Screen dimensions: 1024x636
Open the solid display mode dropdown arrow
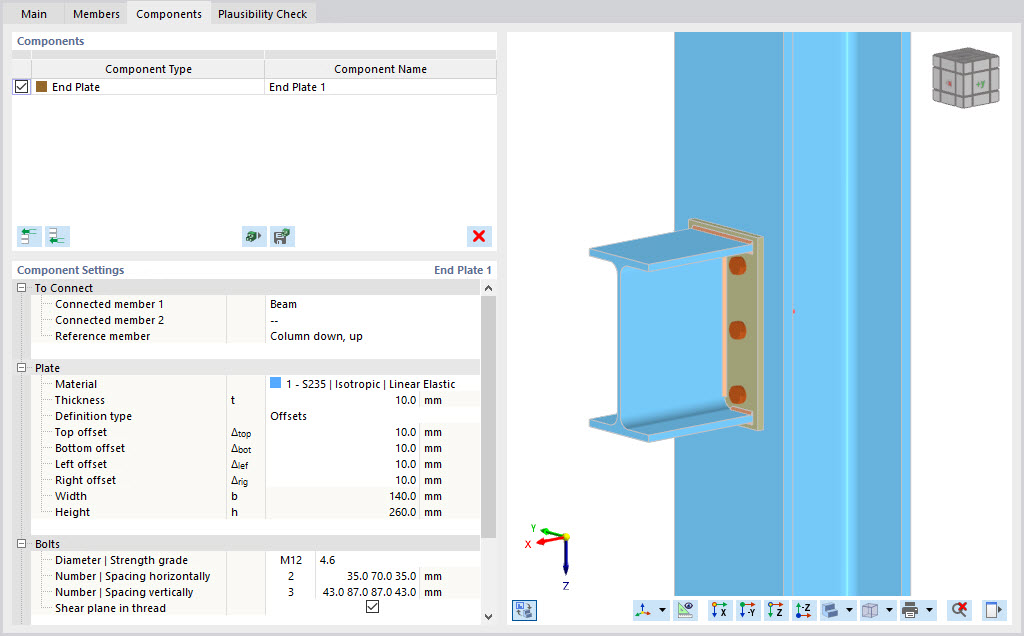[x=849, y=610]
